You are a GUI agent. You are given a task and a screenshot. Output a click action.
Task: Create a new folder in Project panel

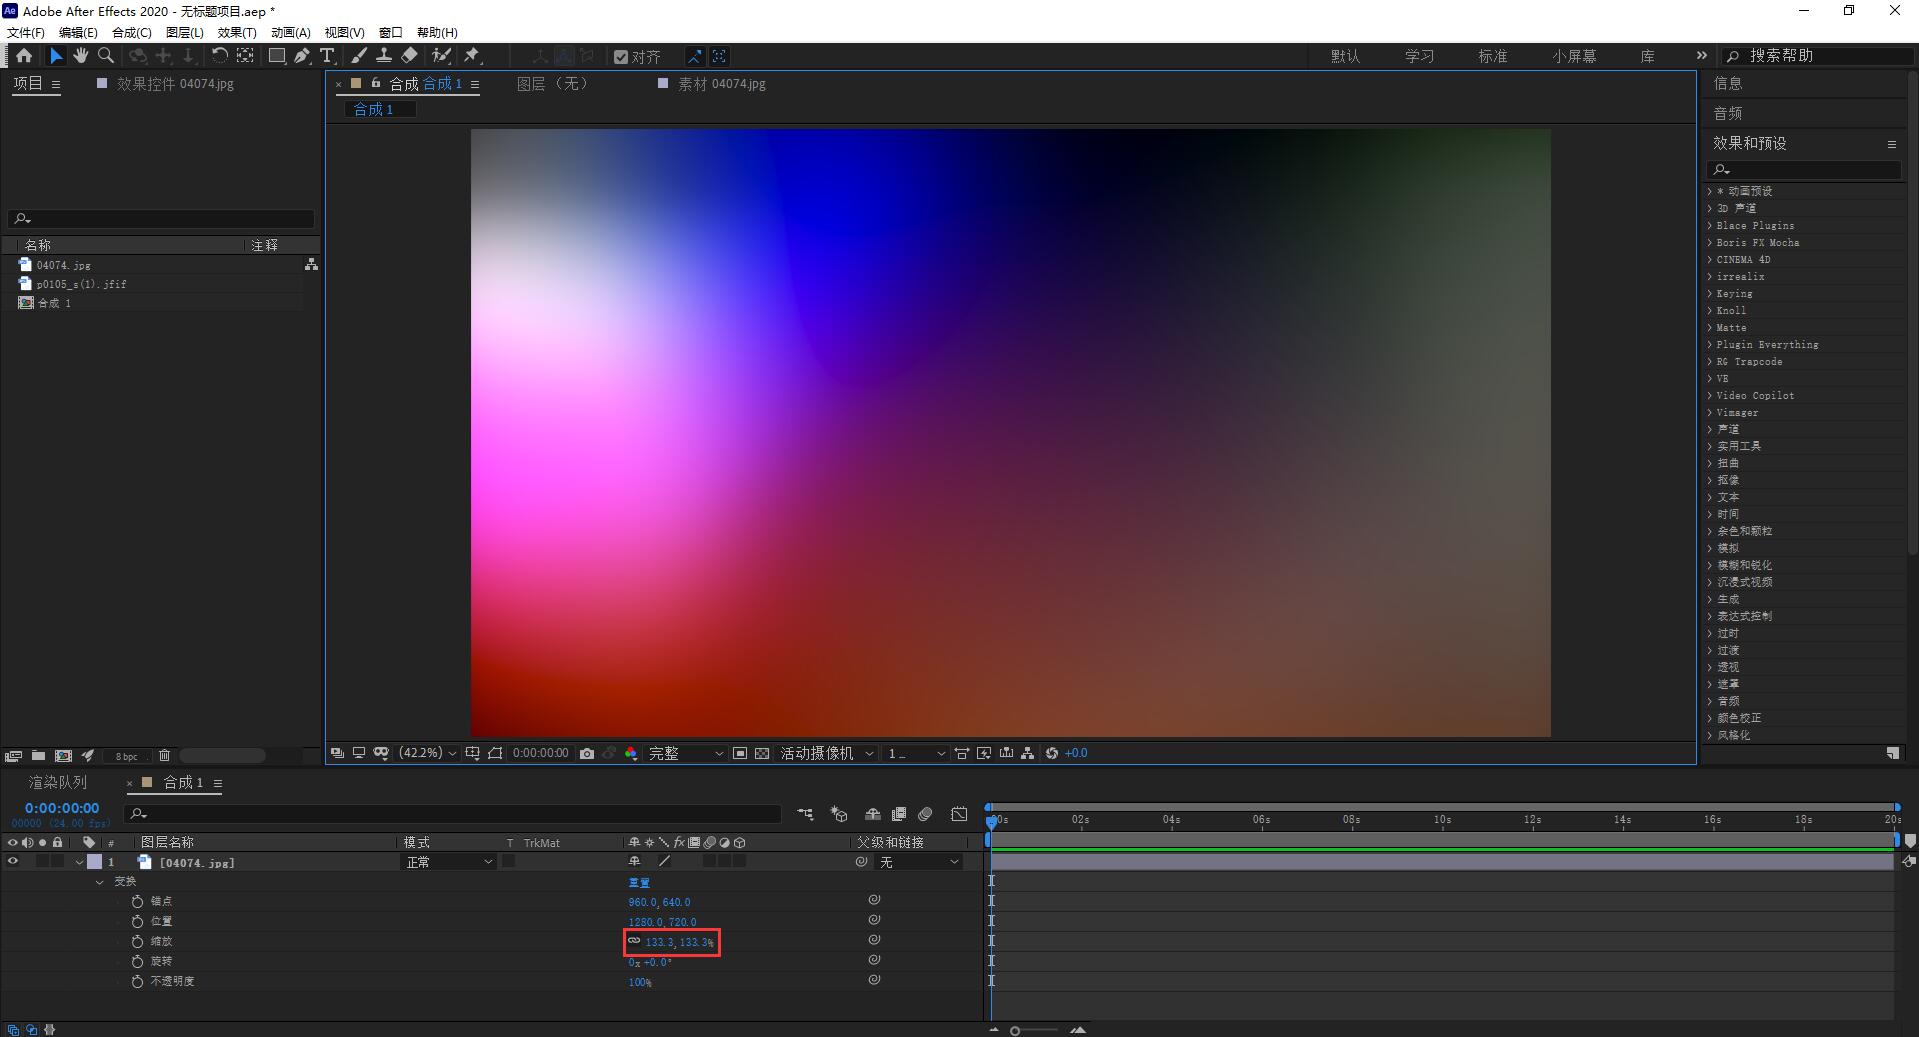pos(38,756)
